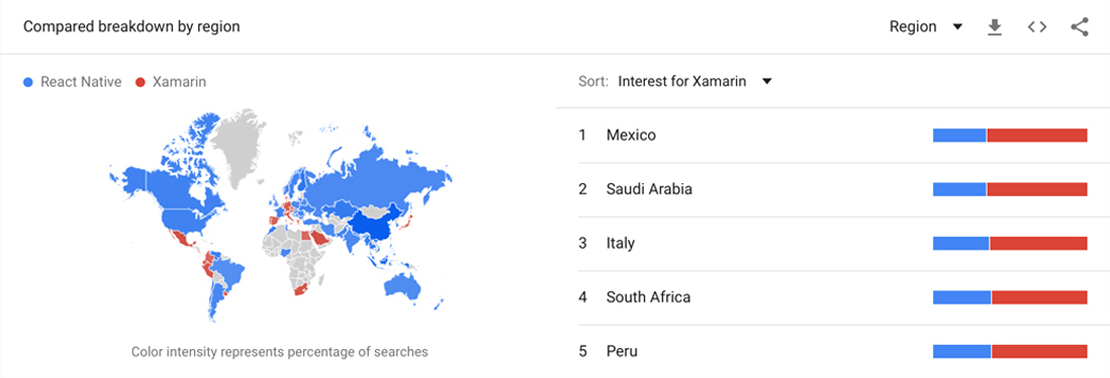This screenshot has width=1110, height=378.
Task: Select Italy in the region list
Action: coord(832,243)
